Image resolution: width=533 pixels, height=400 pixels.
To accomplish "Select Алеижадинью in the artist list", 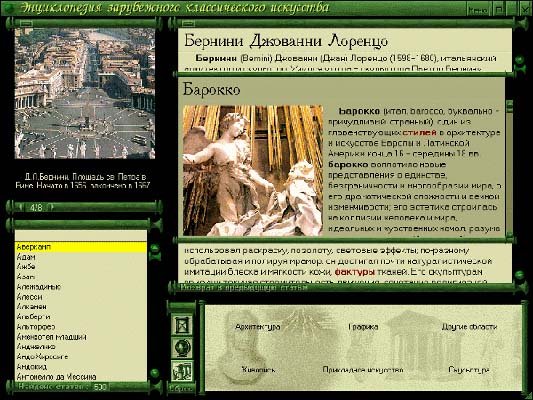I will click(81, 287).
